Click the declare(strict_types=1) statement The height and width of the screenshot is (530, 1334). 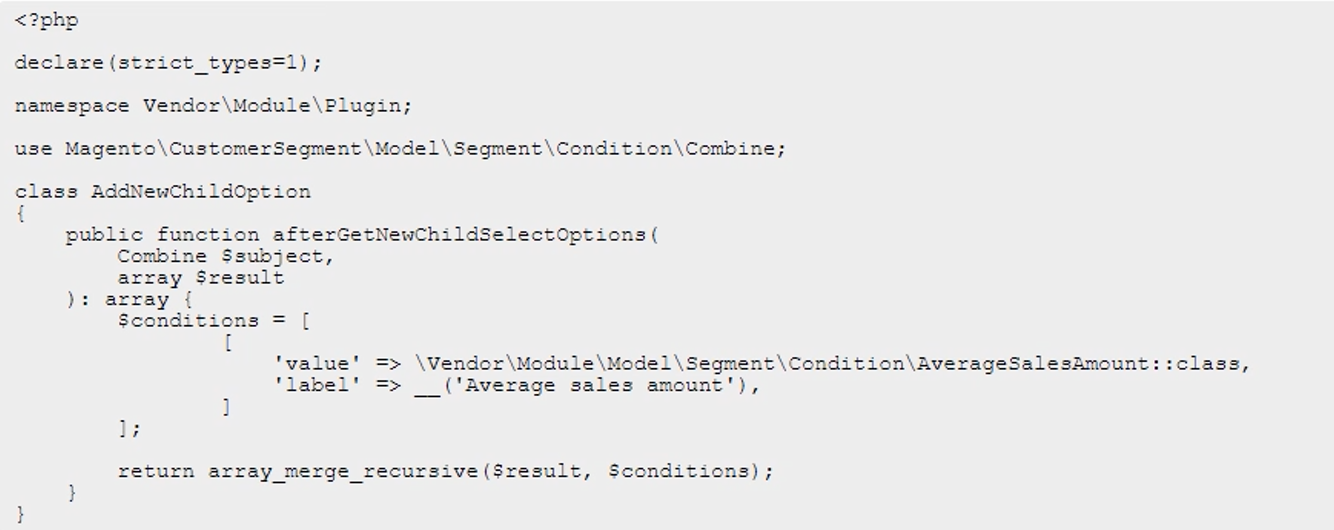[168, 63]
